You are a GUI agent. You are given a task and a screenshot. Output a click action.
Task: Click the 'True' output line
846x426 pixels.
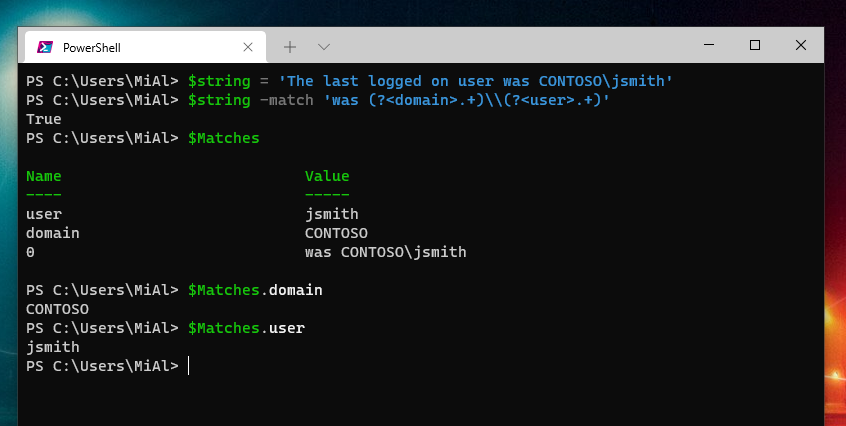pos(44,119)
